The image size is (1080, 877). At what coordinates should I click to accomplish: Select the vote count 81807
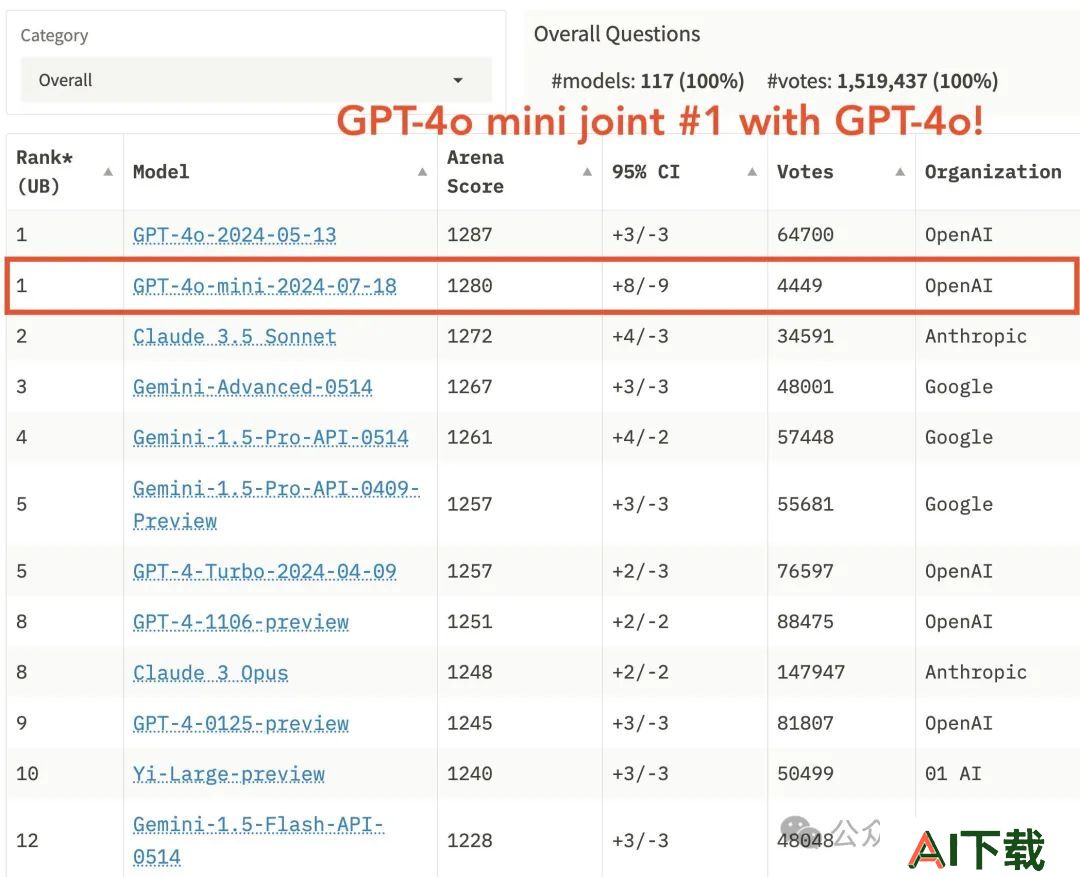[x=804, y=723]
